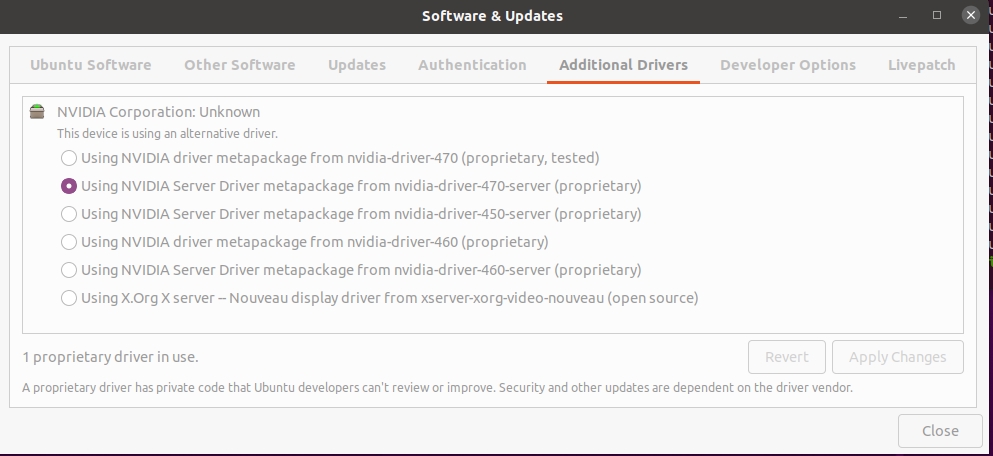Click the 'NVIDIA Corporation: Unknown' heading
This screenshot has height=456, width=993.
pos(158,112)
